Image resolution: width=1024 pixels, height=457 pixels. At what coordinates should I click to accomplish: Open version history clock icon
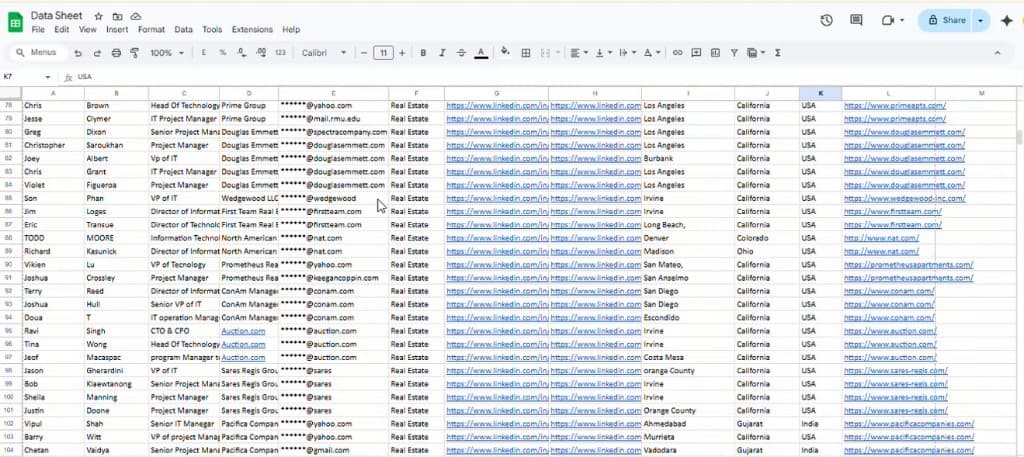click(826, 20)
